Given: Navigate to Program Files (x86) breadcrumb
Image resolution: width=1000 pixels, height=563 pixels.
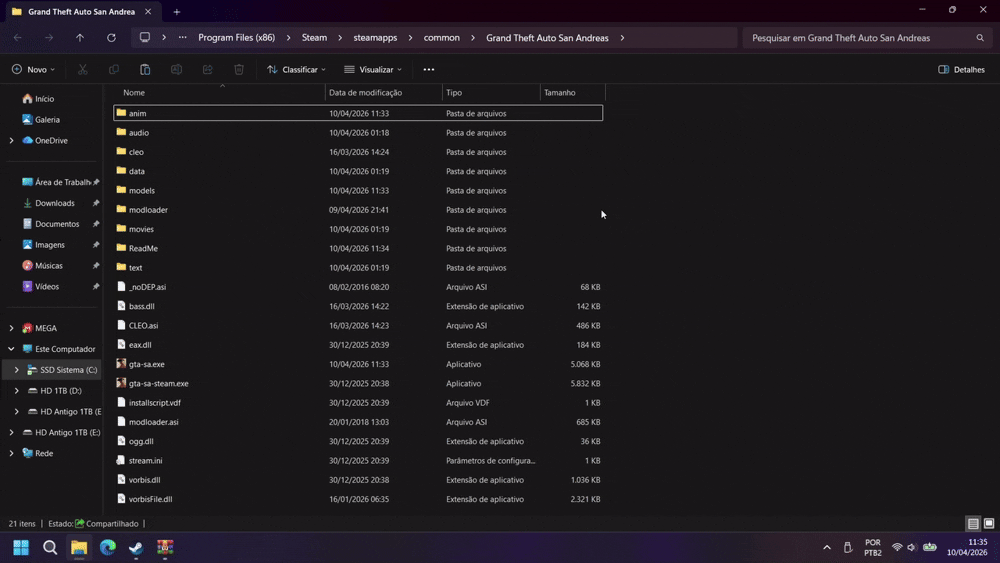Looking at the screenshot, I should click(237, 38).
